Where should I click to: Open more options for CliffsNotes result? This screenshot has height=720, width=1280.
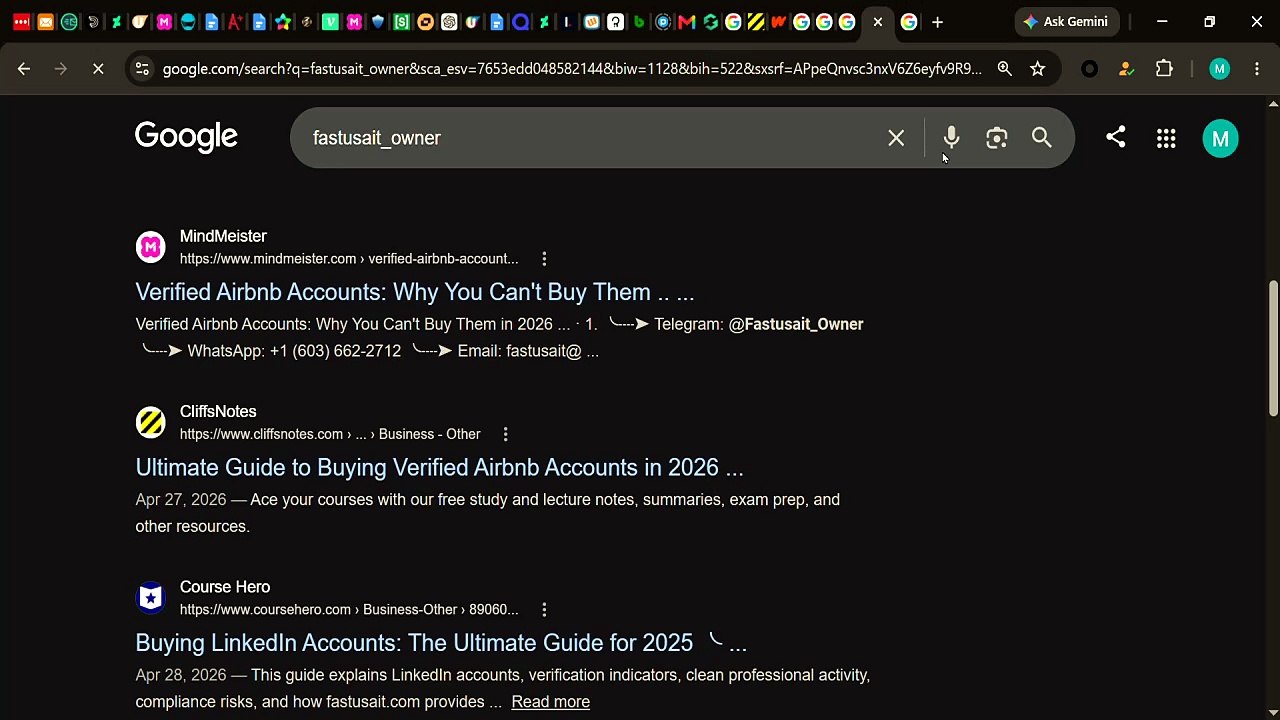[505, 434]
